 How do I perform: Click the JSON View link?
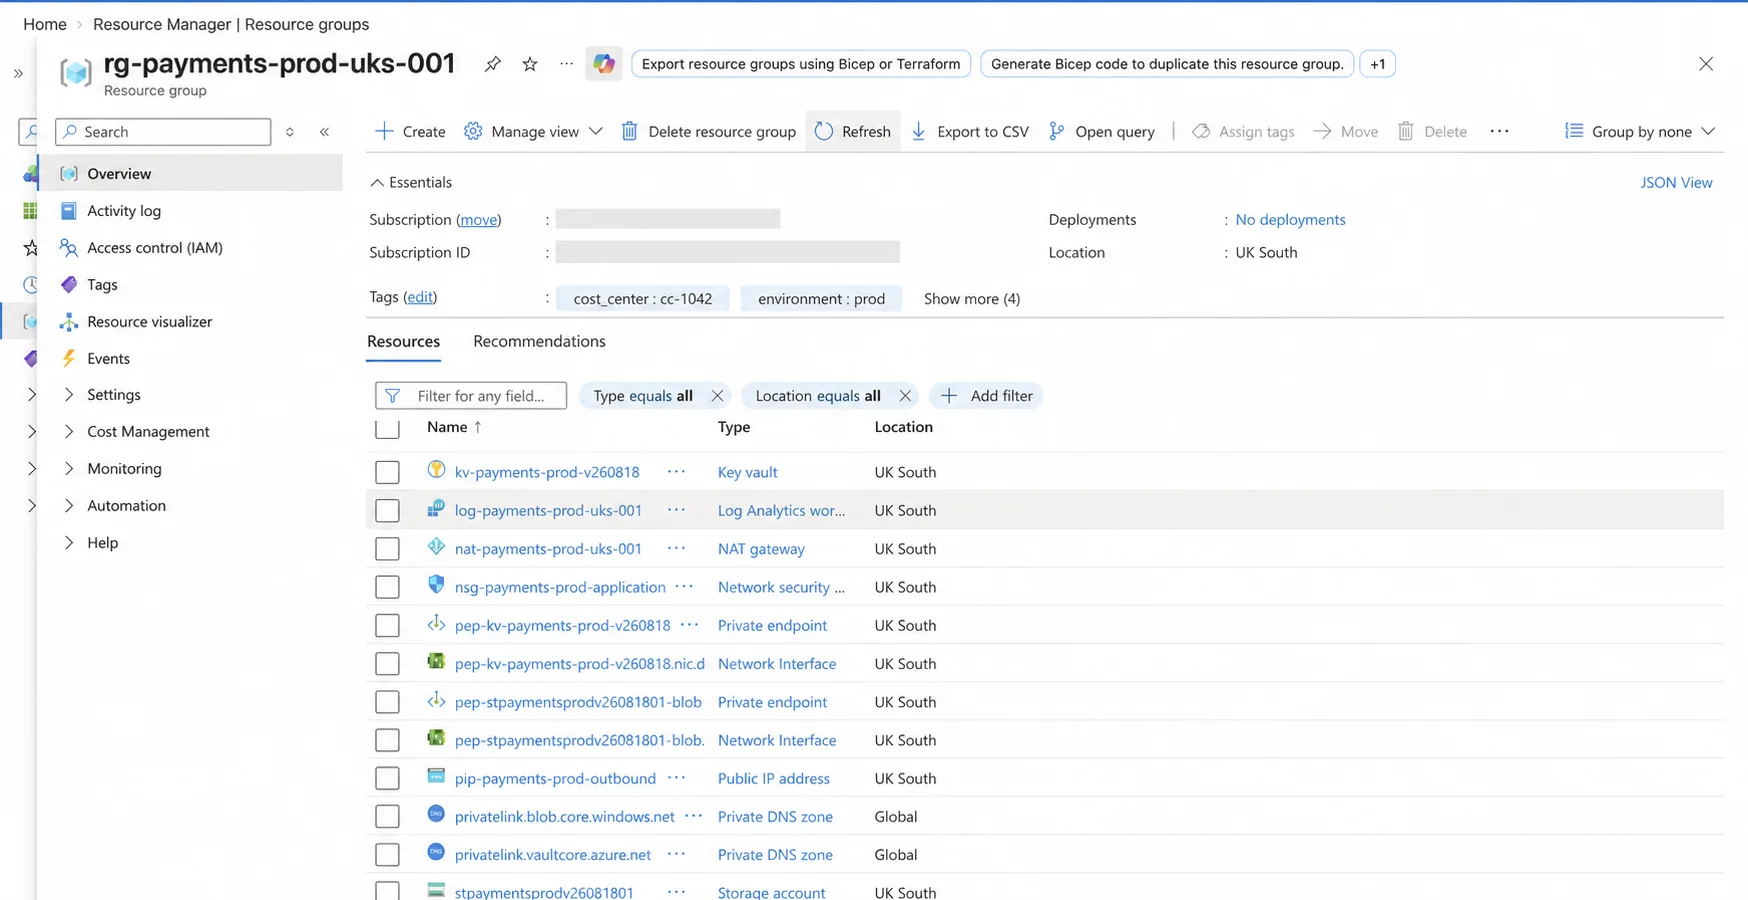[1676, 182]
